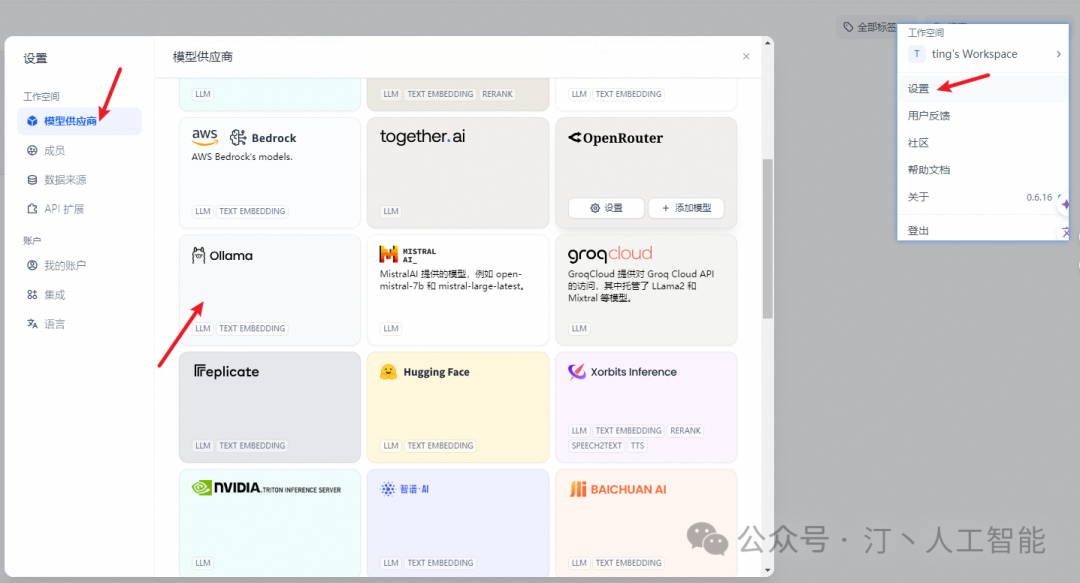Click the MistralAI description text
Screen dimensions: 1080x583
(x=452, y=280)
